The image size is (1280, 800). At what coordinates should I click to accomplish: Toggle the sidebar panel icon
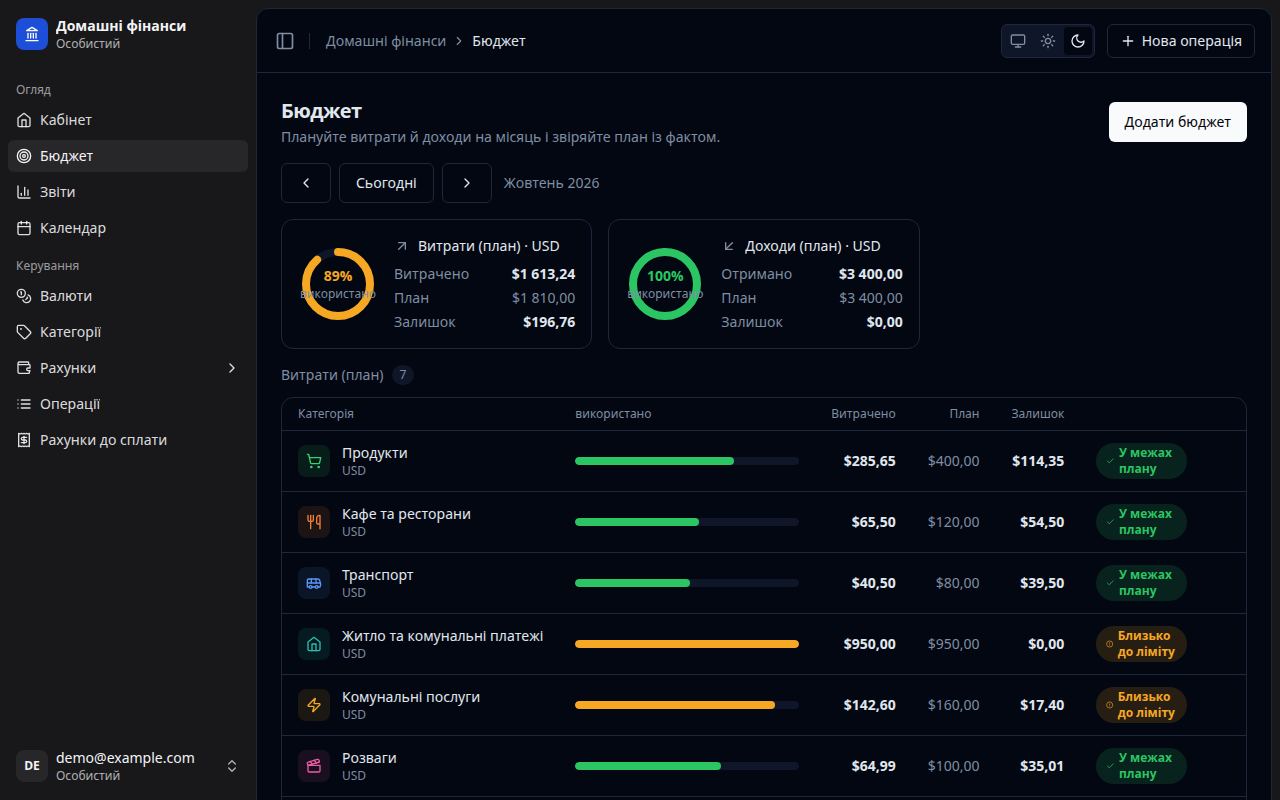click(x=285, y=41)
